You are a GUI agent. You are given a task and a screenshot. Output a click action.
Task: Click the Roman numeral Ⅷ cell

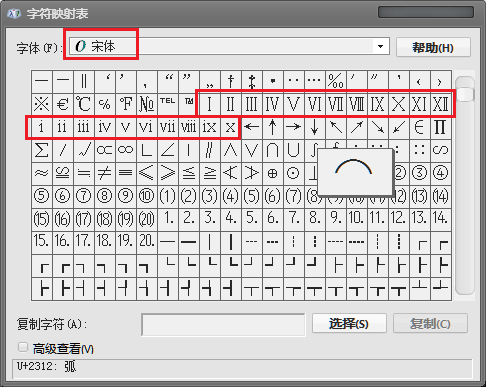coord(357,104)
